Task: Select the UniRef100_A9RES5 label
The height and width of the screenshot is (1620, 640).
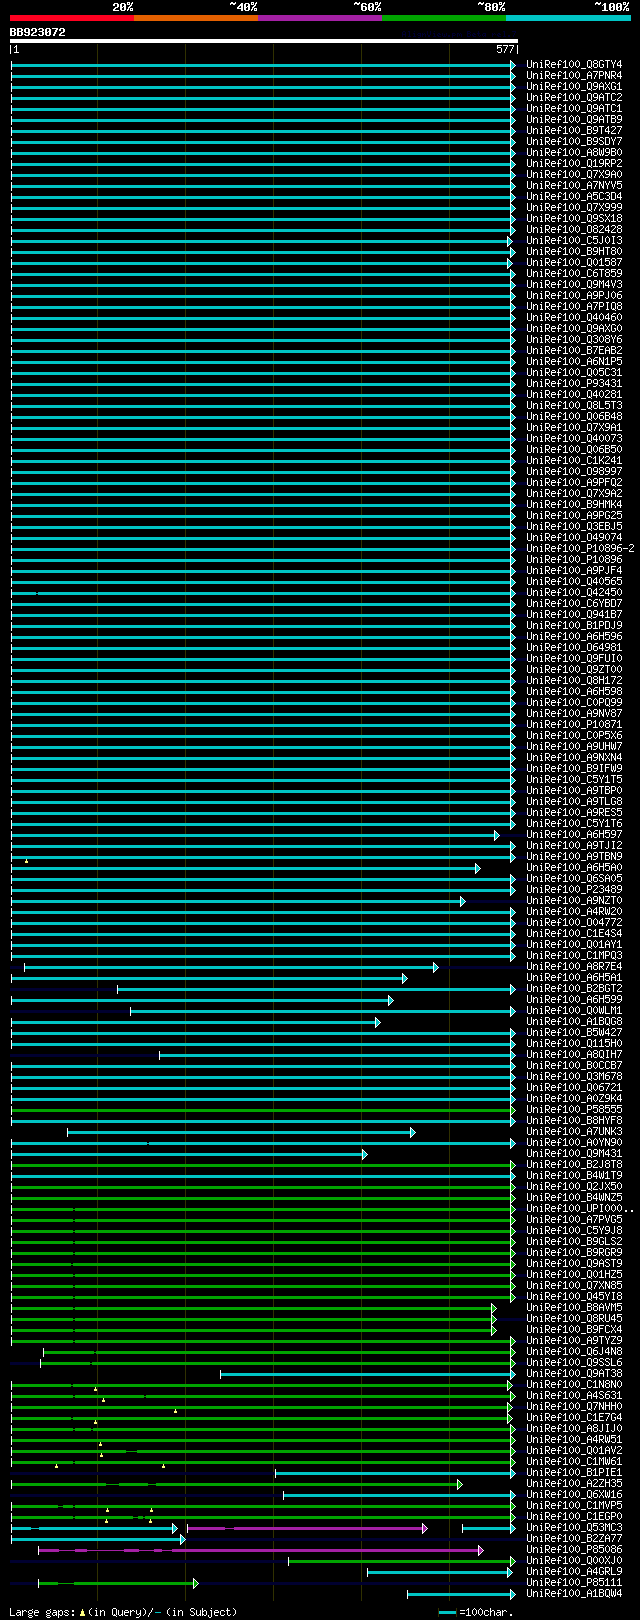Action: 574,813
